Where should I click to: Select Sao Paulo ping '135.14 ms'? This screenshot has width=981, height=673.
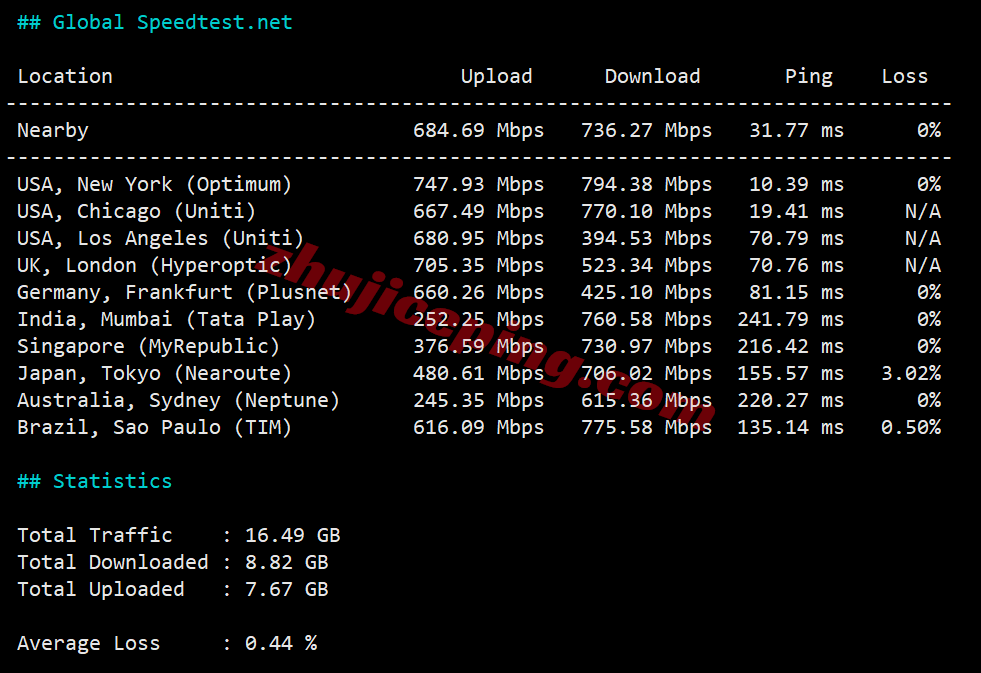(790, 427)
